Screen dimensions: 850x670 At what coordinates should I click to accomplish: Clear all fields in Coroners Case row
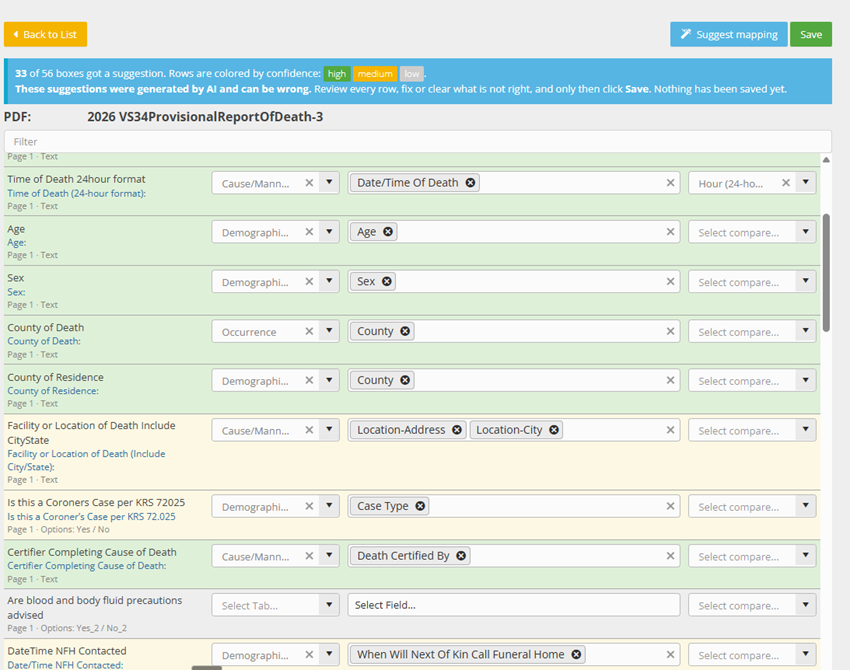(x=671, y=506)
